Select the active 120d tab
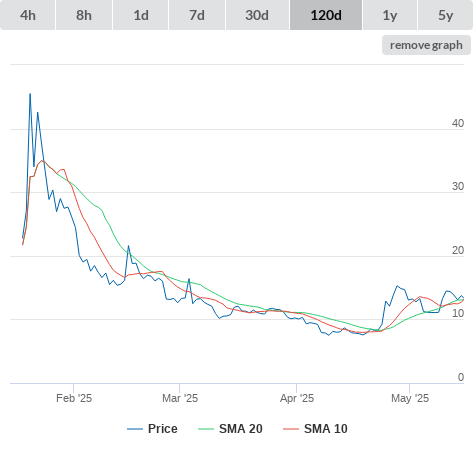This screenshot has height=455, width=474. 326,15
